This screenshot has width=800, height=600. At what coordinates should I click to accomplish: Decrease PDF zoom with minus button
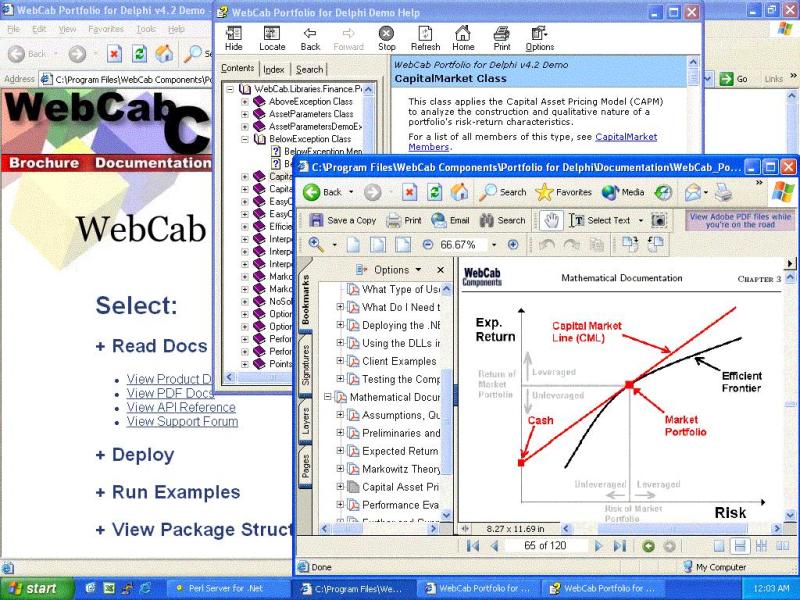(428, 245)
